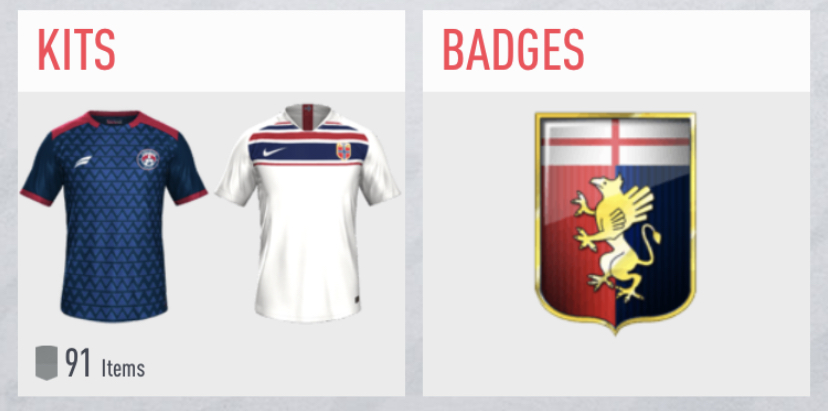Click the 91 Items count label

[105, 363]
